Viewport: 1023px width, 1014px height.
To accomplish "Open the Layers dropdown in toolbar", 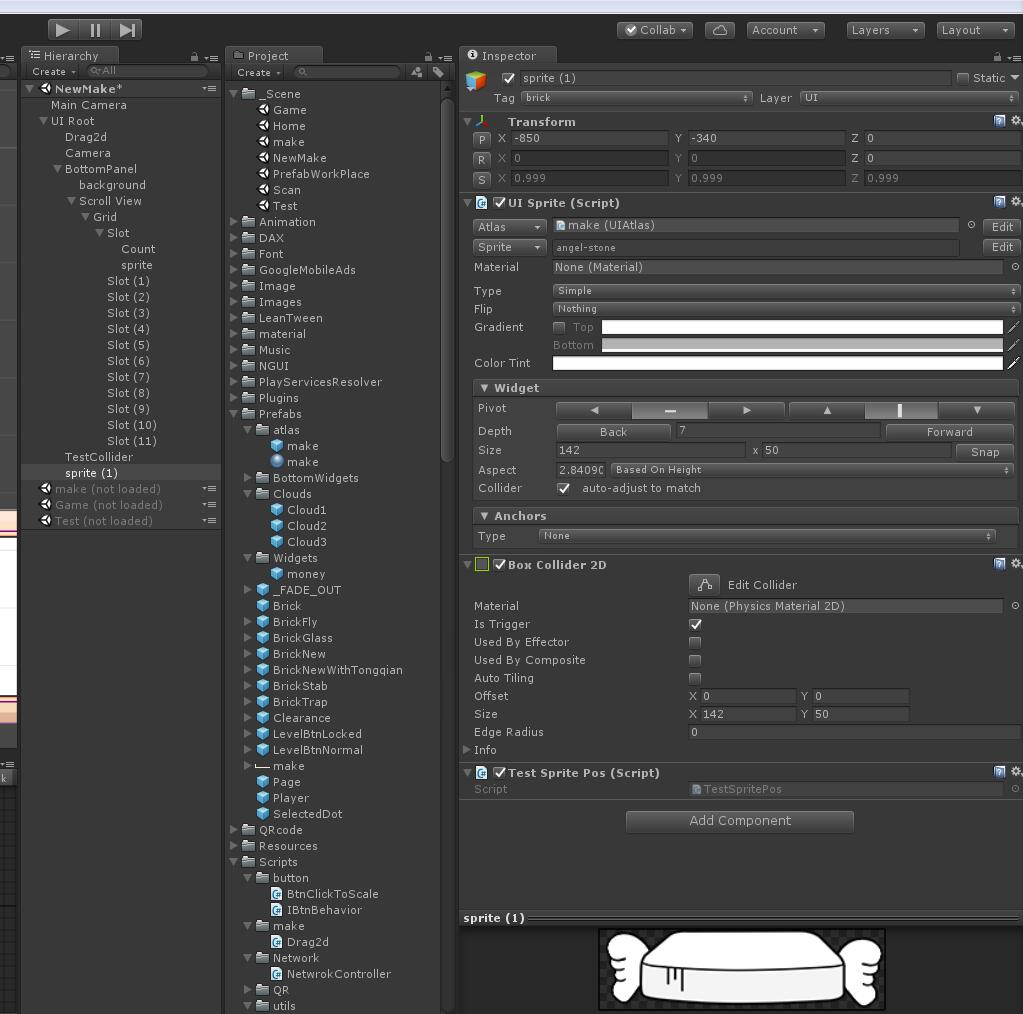I will point(885,30).
